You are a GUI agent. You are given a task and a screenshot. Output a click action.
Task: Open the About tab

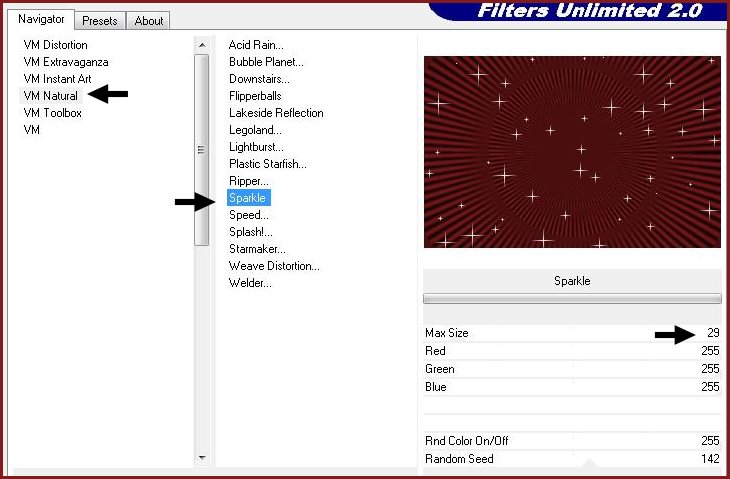(149, 20)
